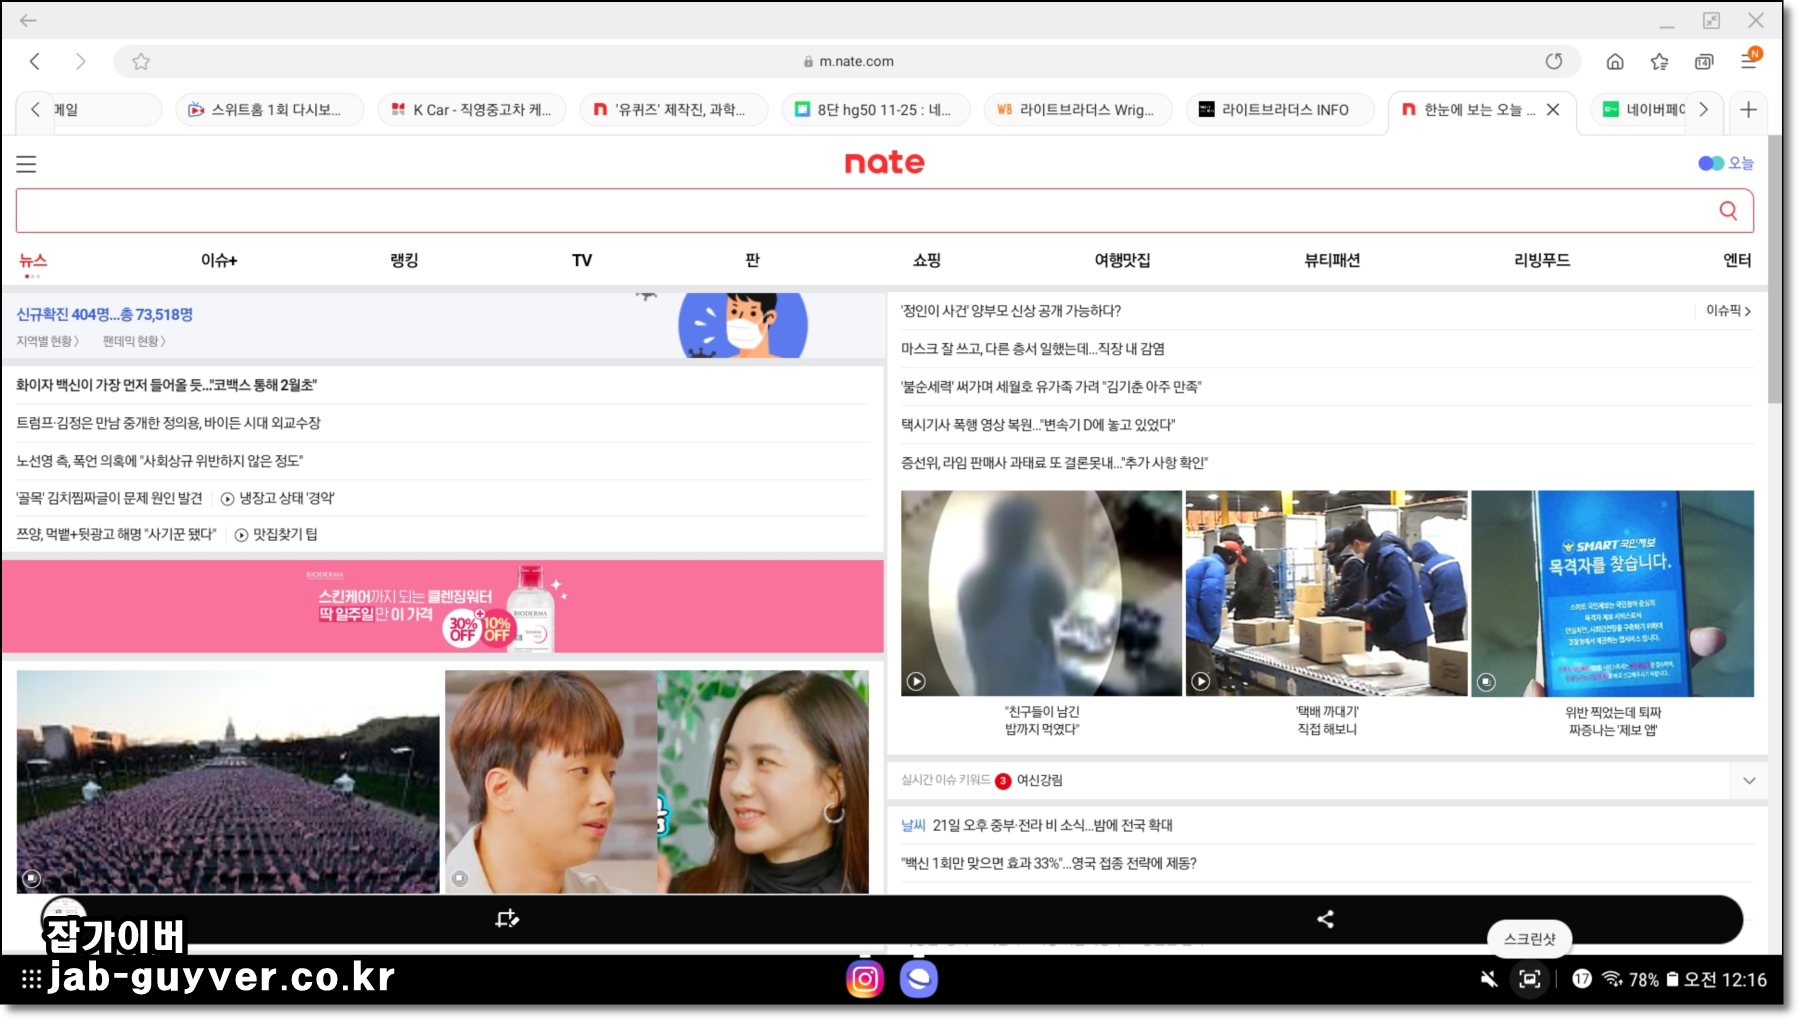Tap the 스크린샷 button
Viewport: 1800px width, 1021px height.
point(1529,939)
